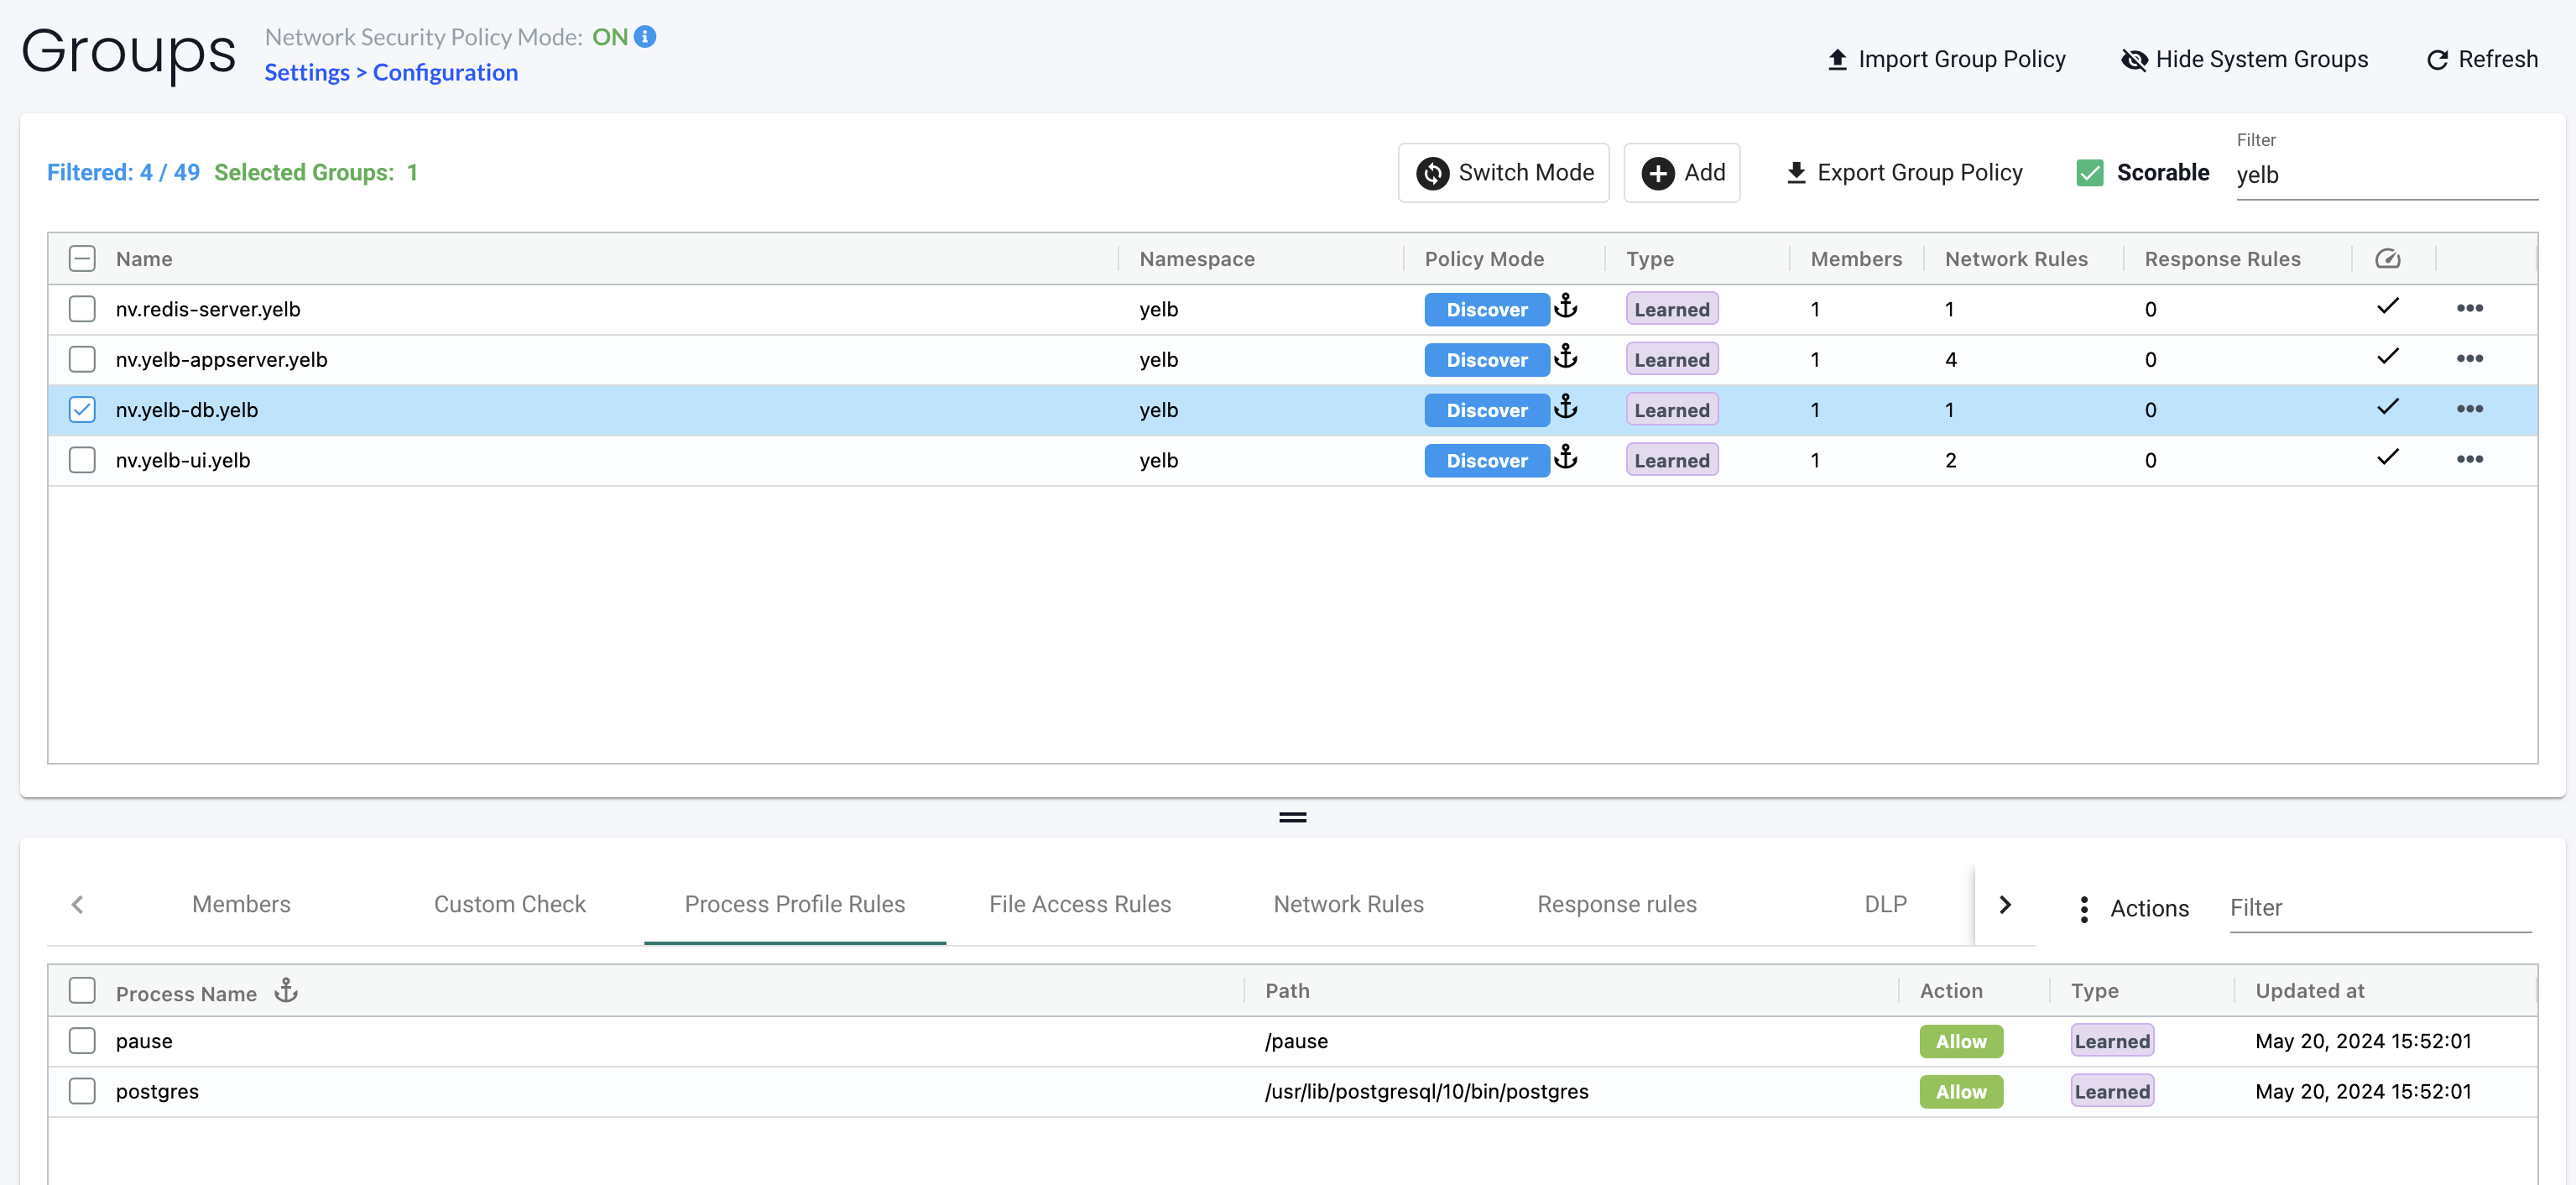The width and height of the screenshot is (2576, 1185).
Task: Click the Add group button
Action: pyautogui.click(x=1681, y=173)
